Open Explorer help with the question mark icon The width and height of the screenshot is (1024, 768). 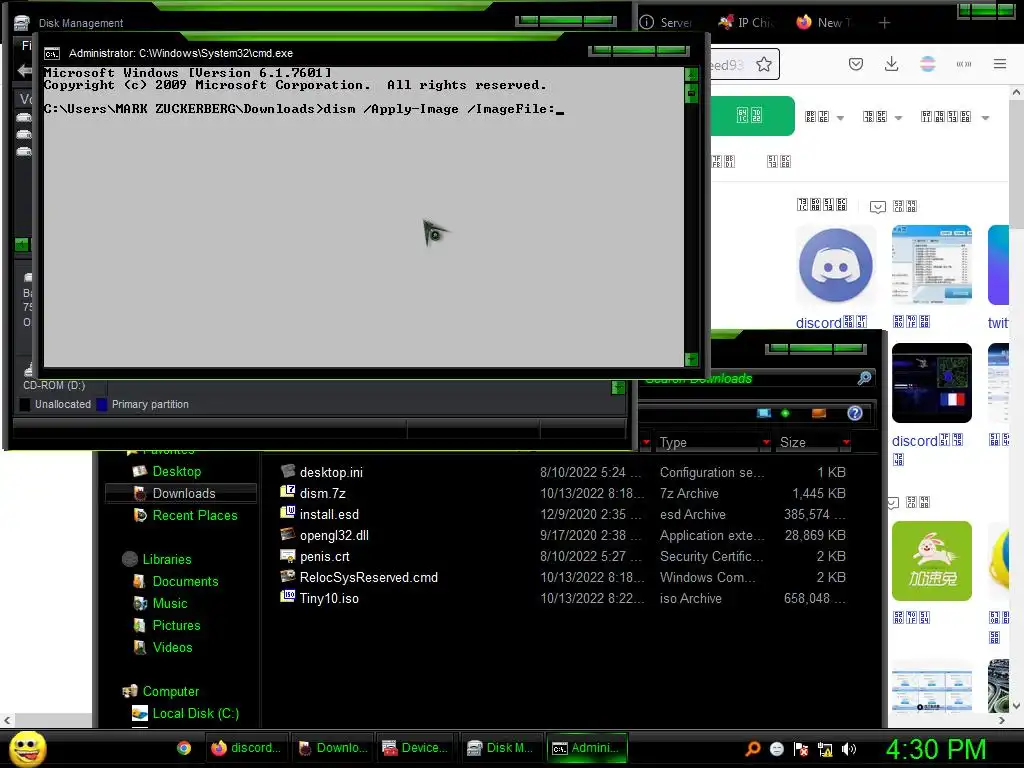[855, 413]
